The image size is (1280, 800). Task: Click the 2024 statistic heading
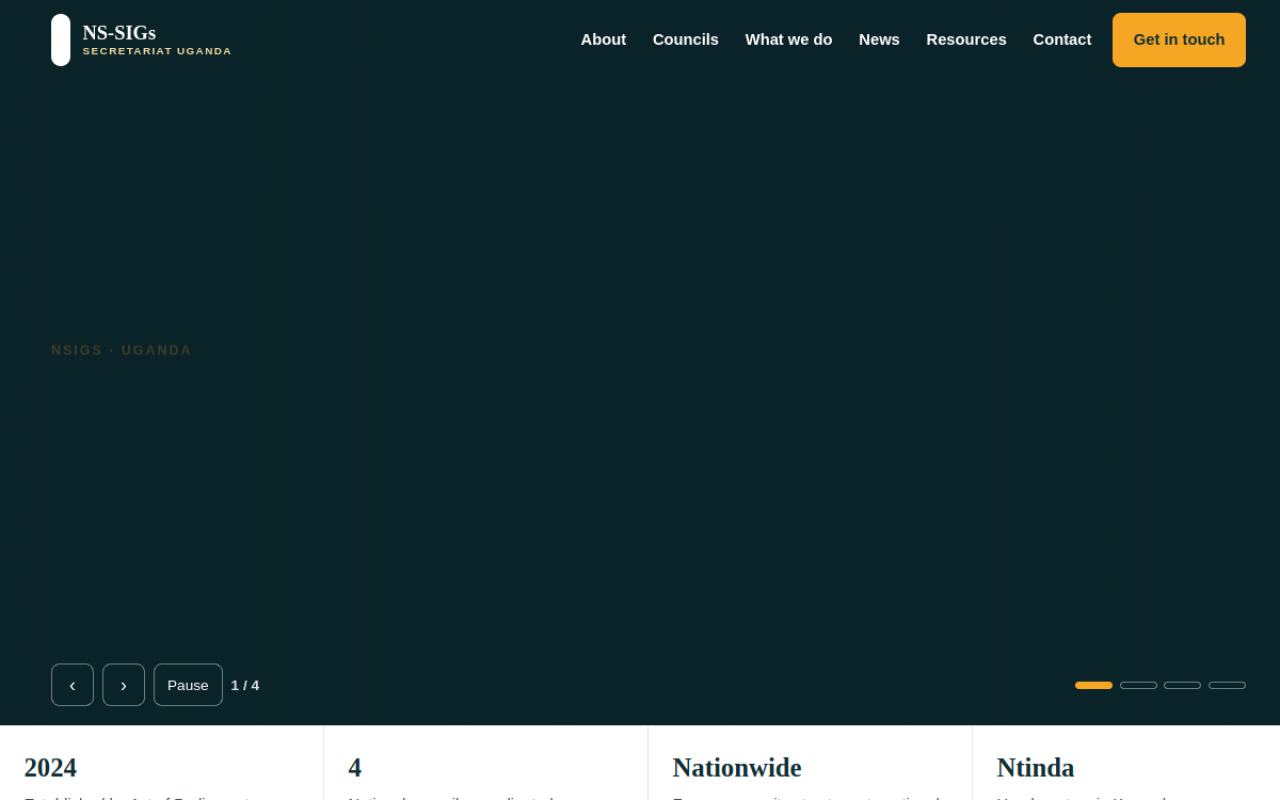(x=50, y=768)
